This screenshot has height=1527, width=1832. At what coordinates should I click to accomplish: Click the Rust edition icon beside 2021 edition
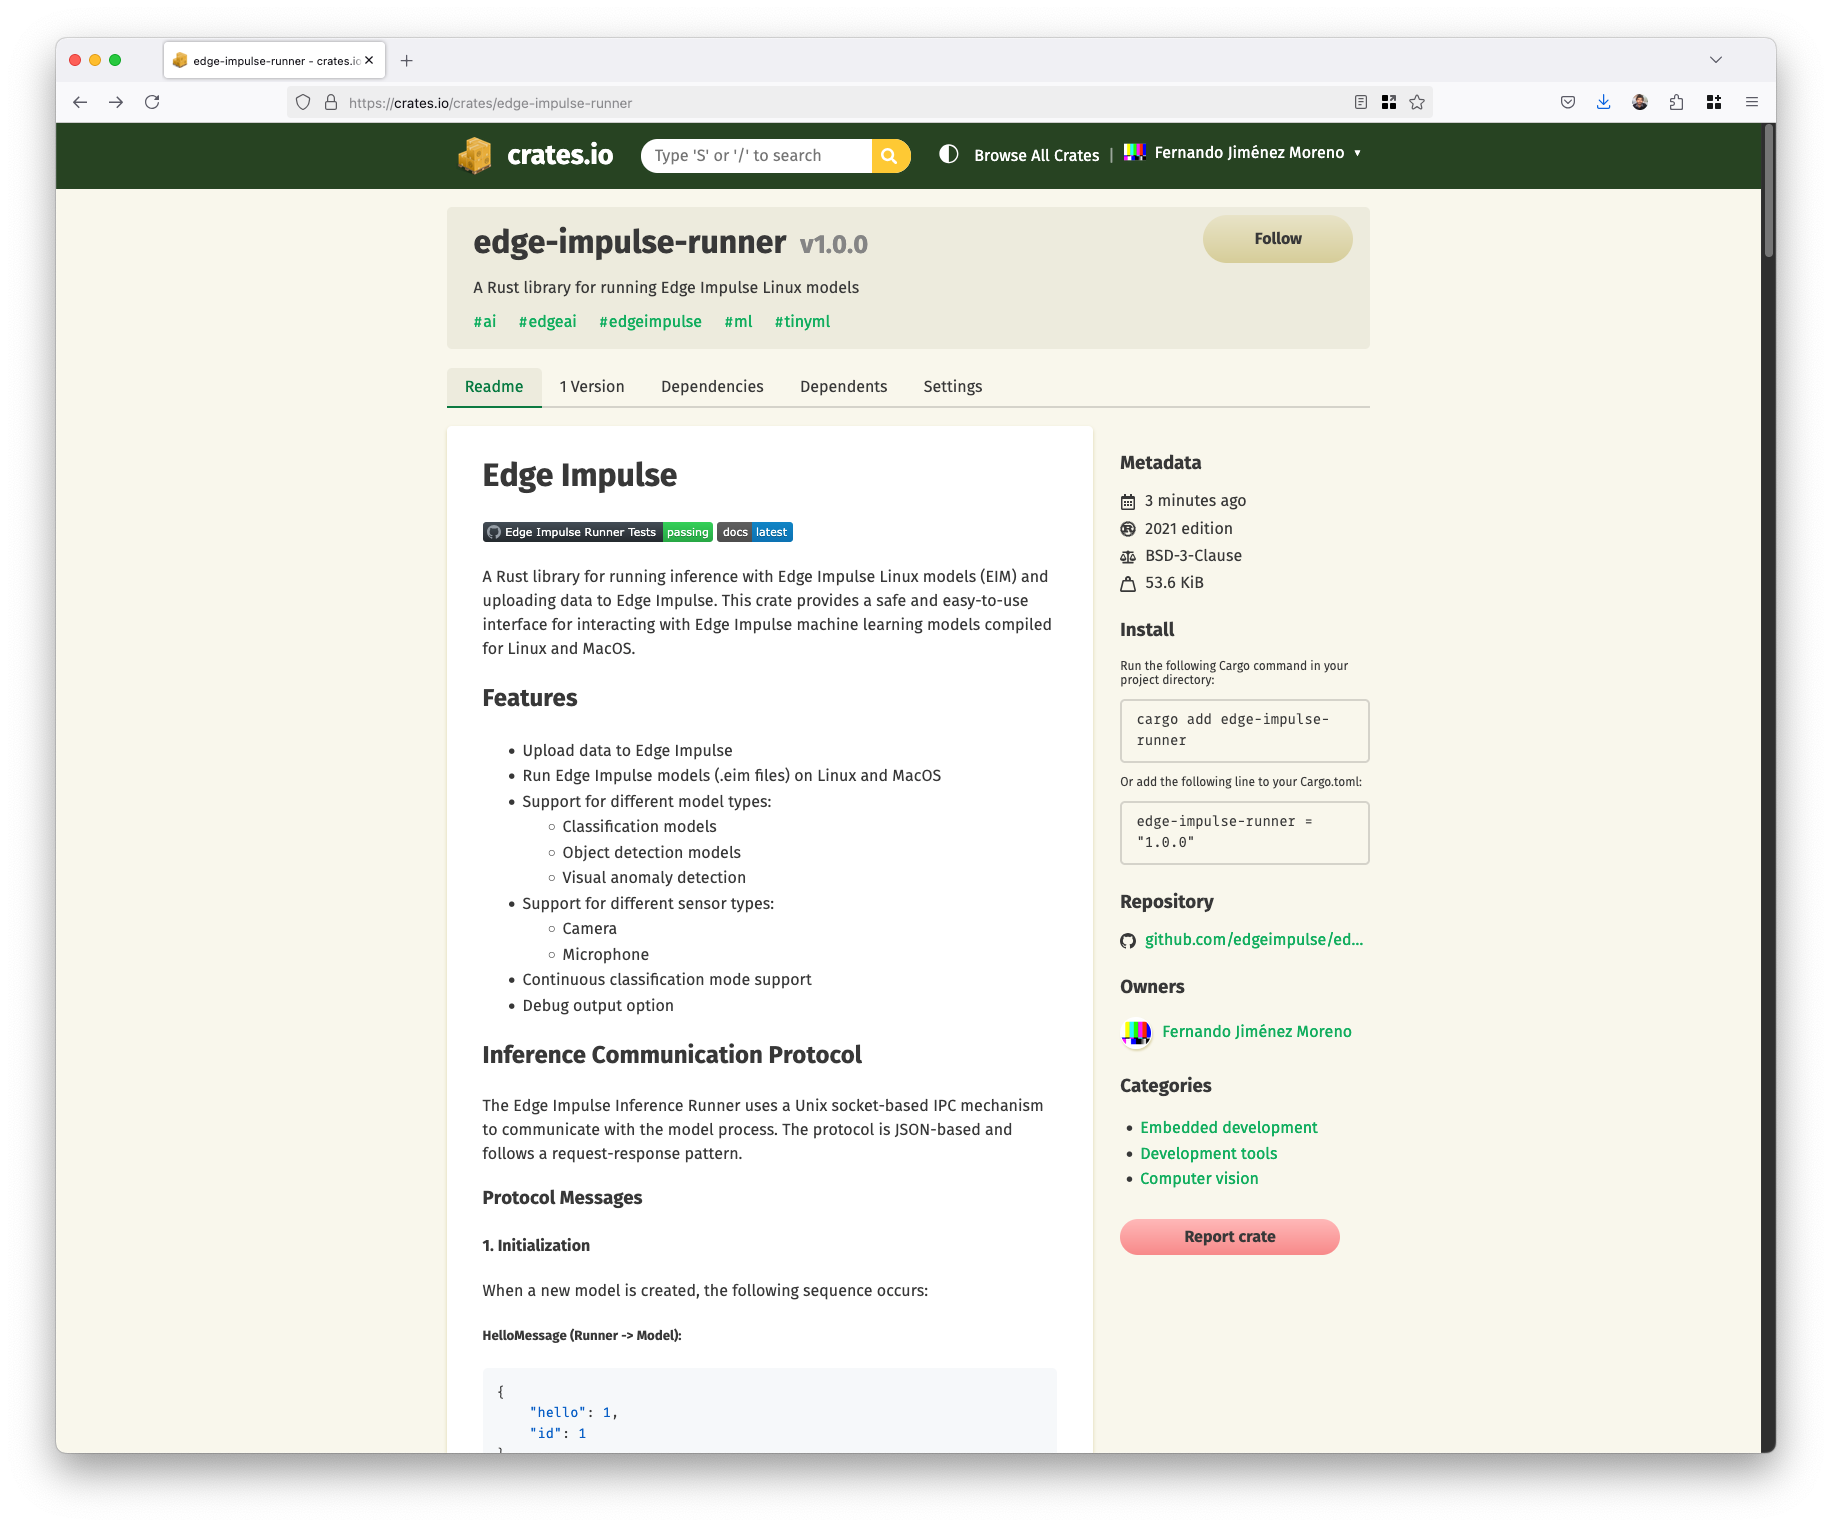coord(1128,529)
